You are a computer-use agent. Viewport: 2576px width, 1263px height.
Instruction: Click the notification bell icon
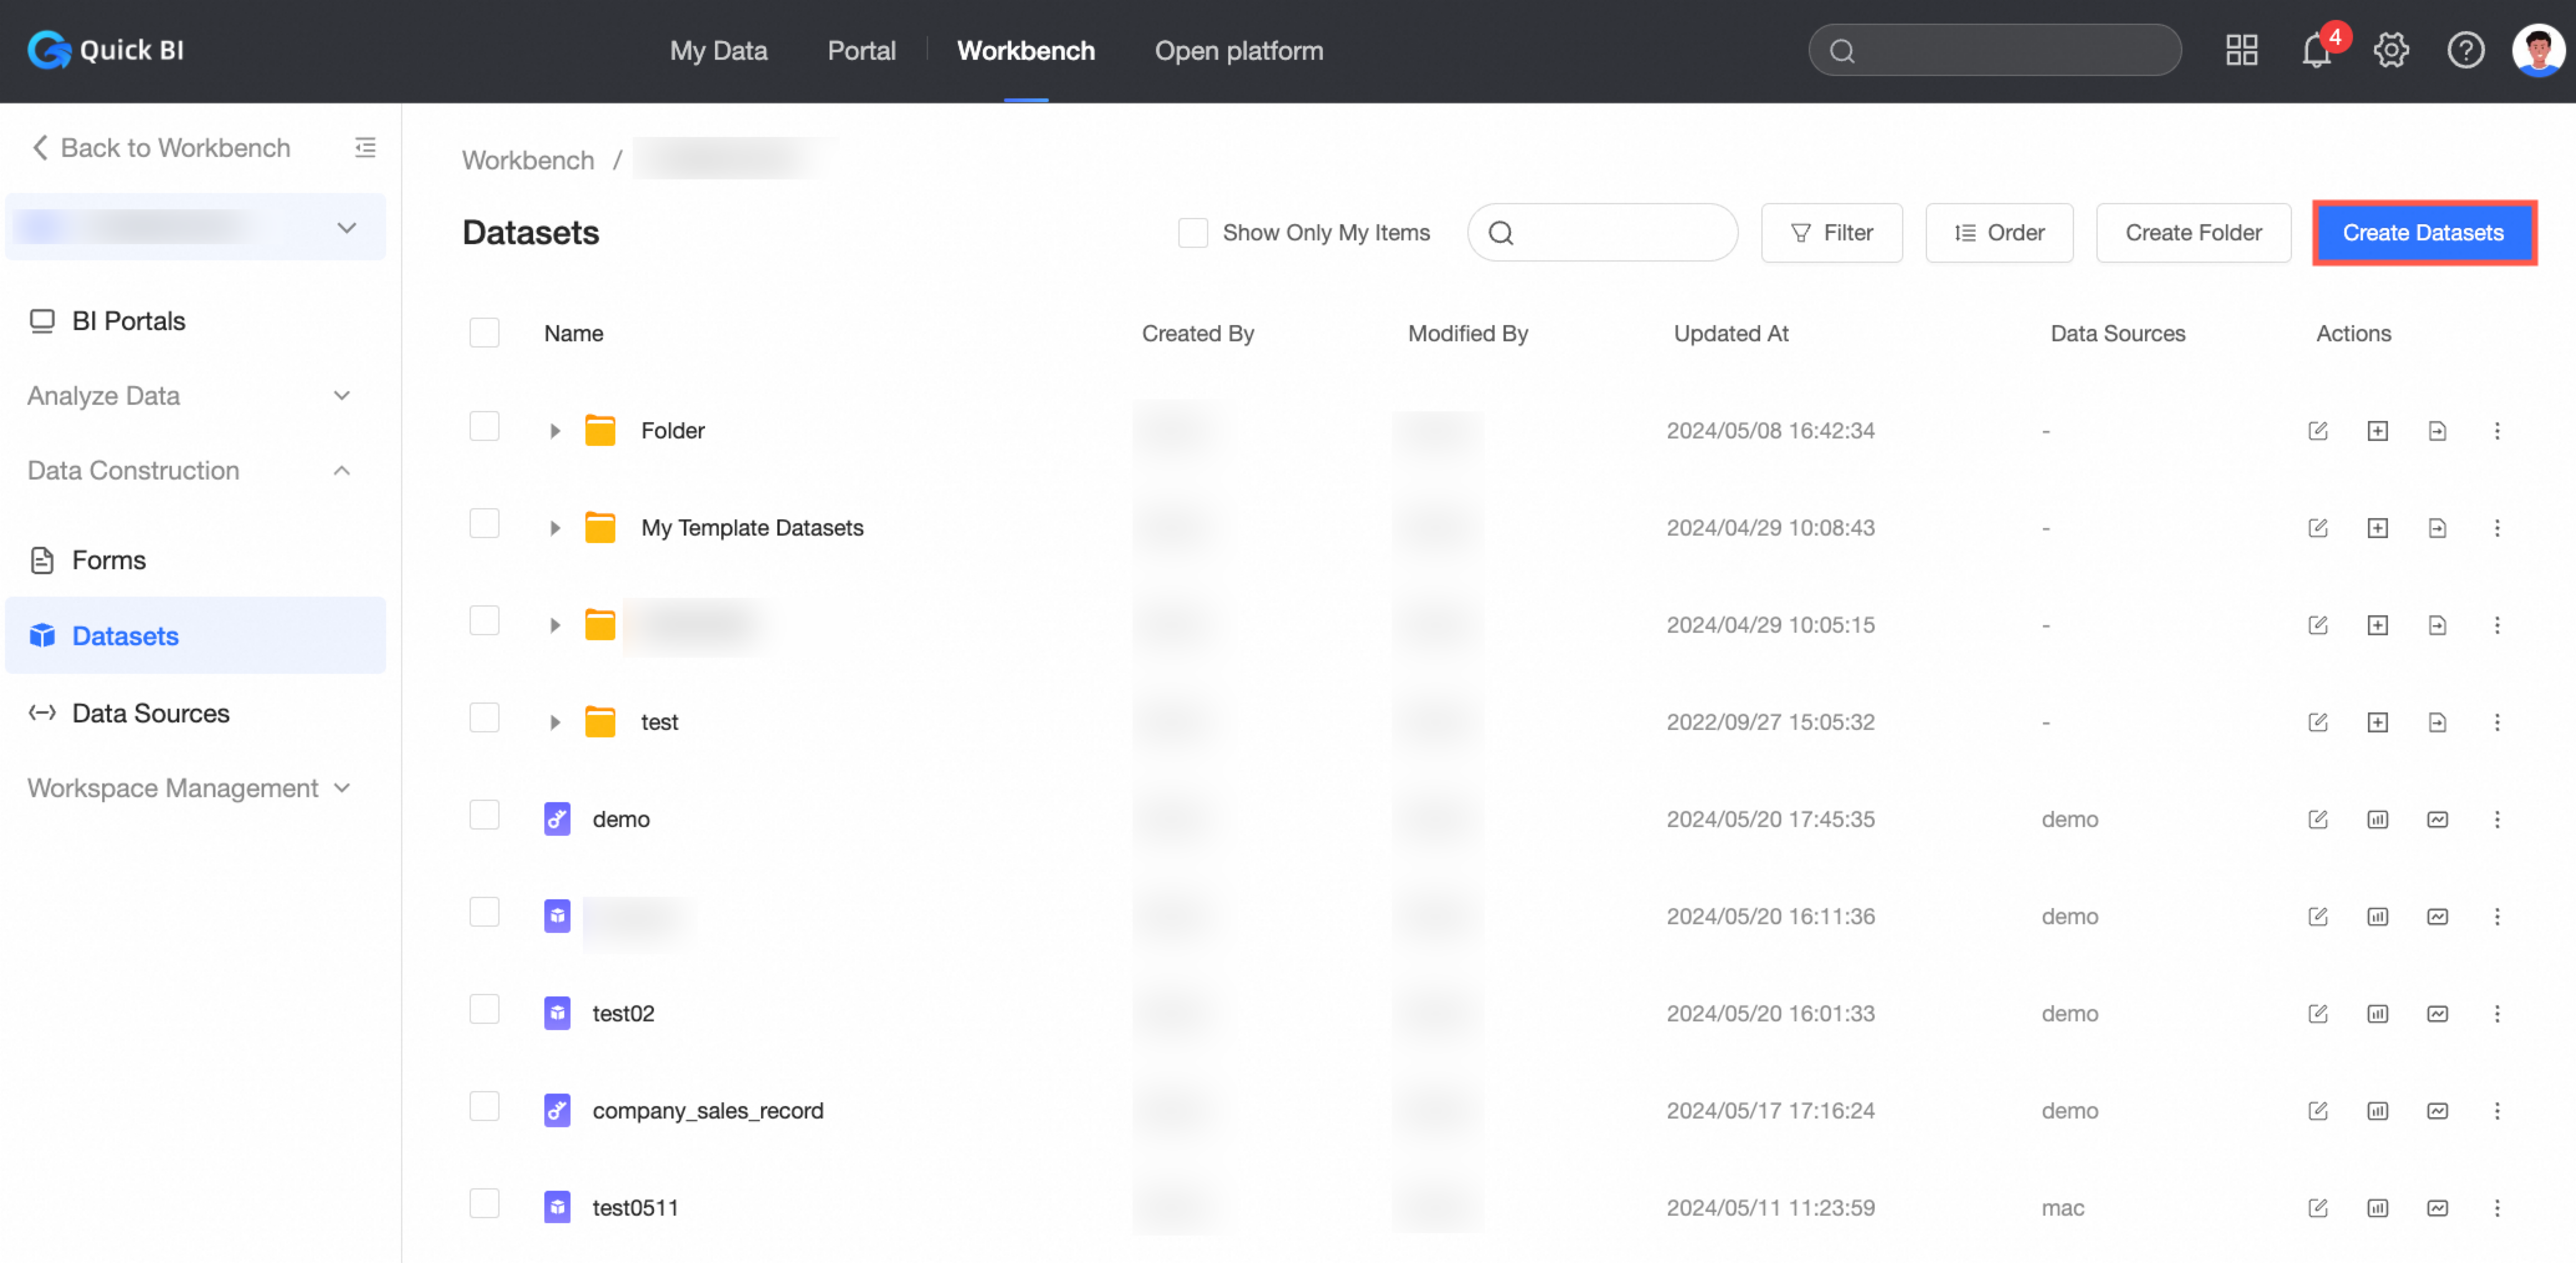pos(2316,50)
